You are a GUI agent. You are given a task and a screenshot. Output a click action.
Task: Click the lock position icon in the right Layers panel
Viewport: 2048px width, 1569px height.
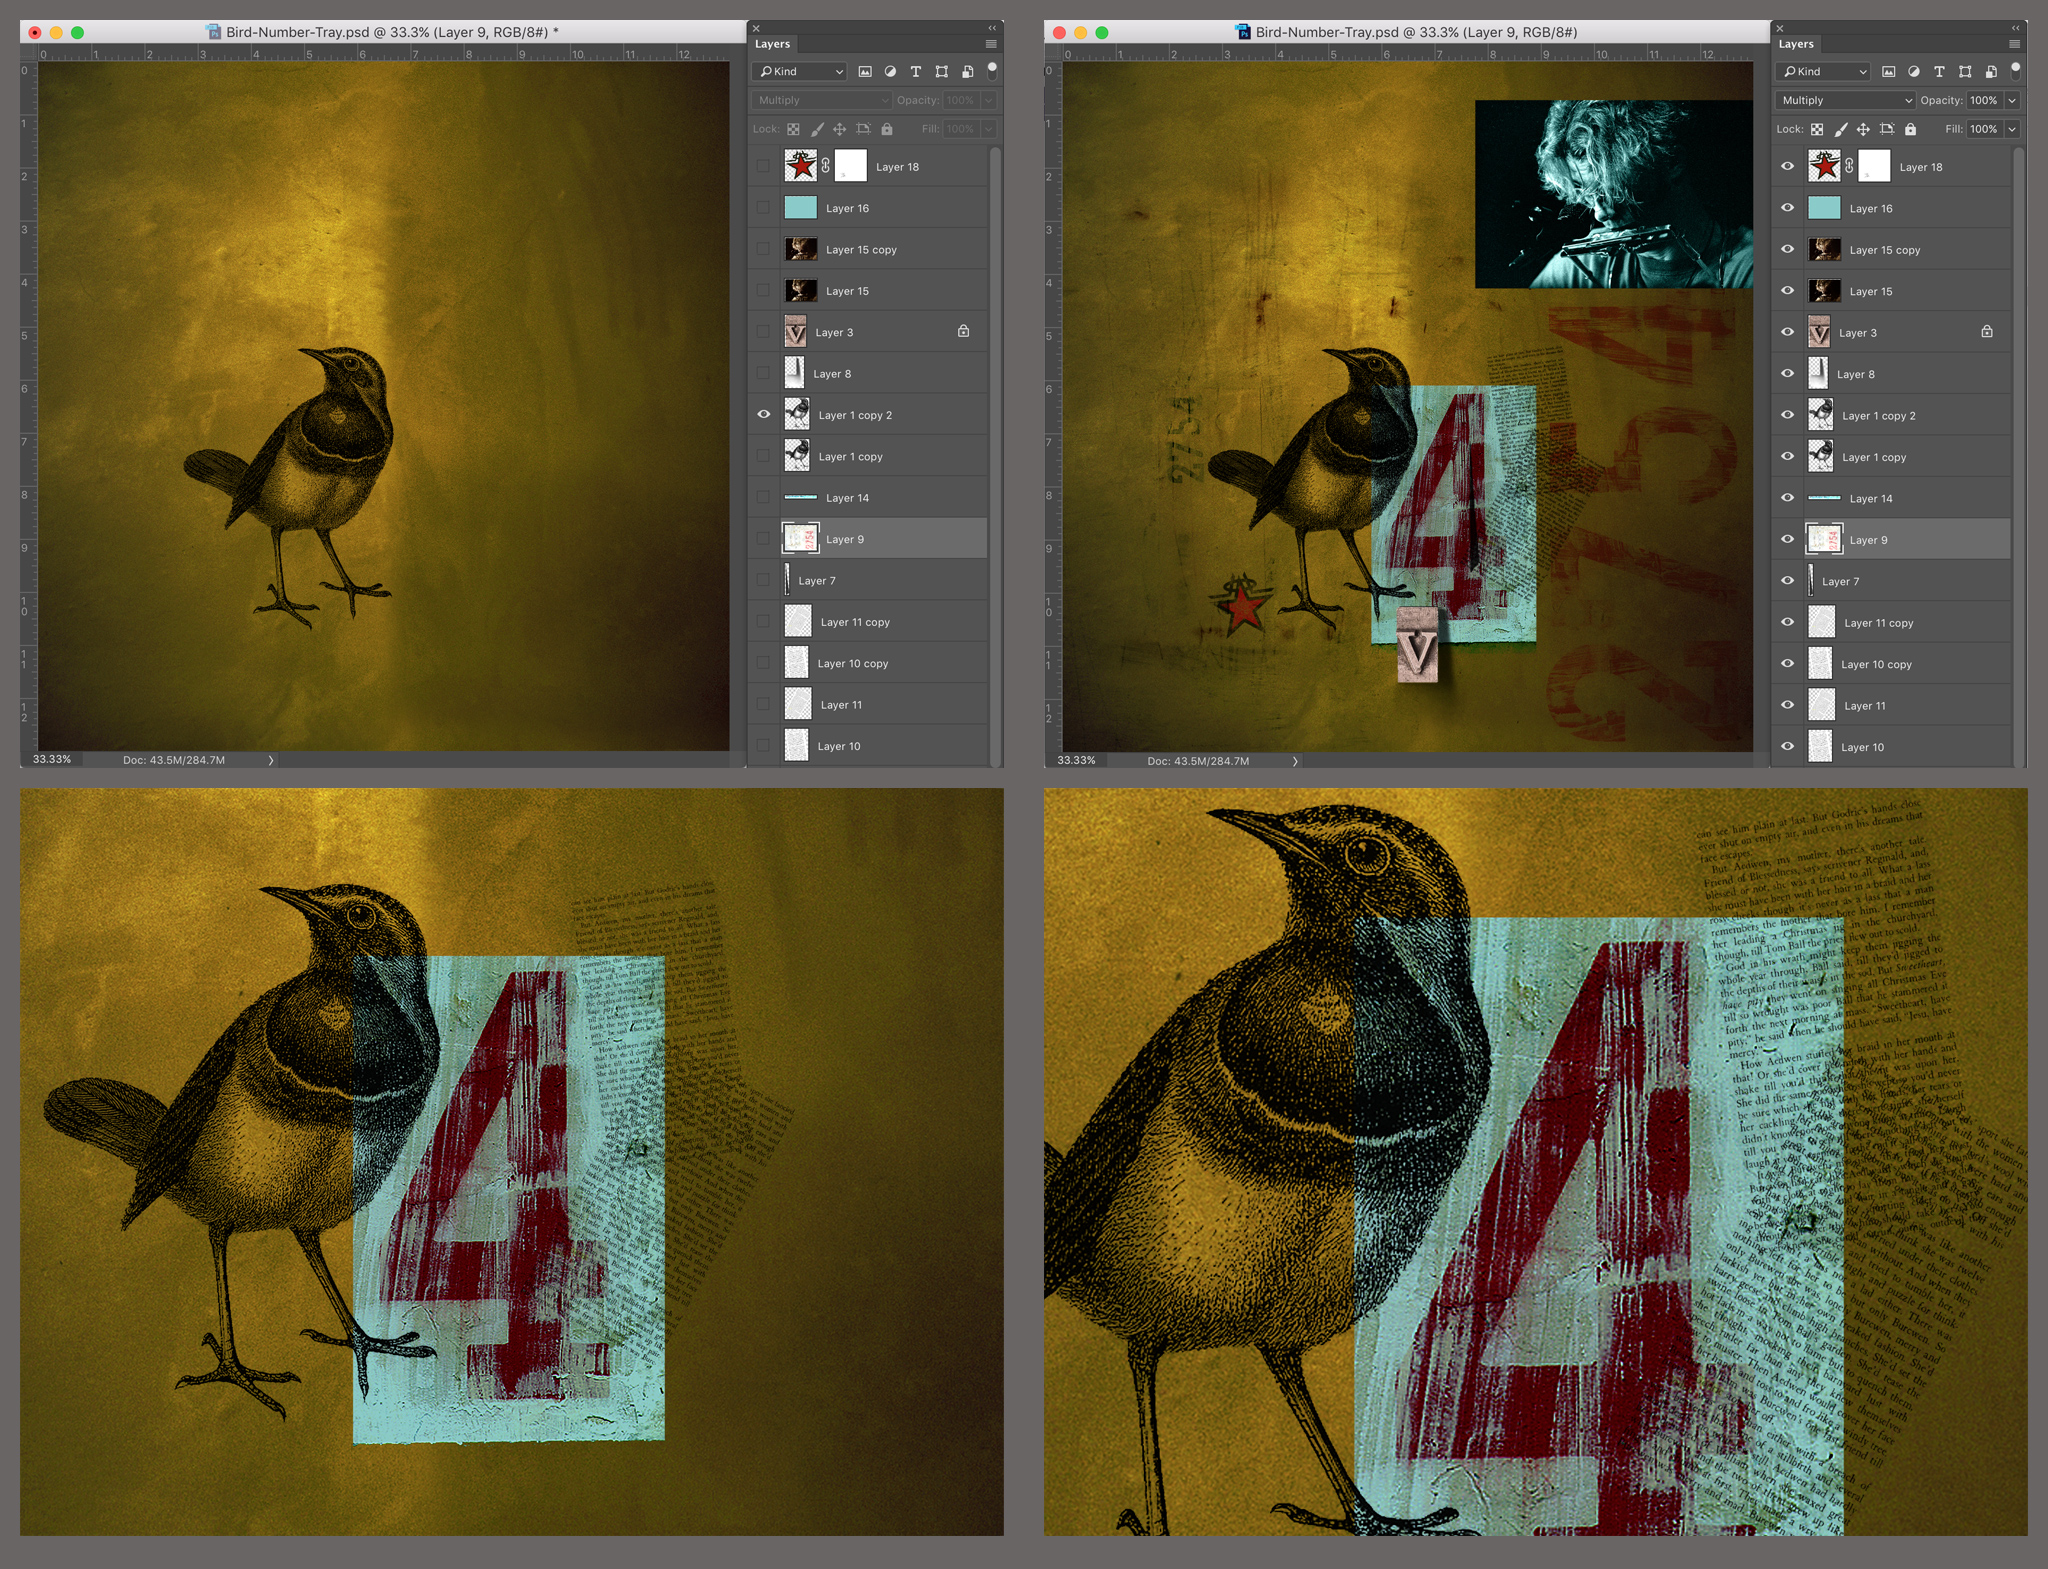point(1863,129)
